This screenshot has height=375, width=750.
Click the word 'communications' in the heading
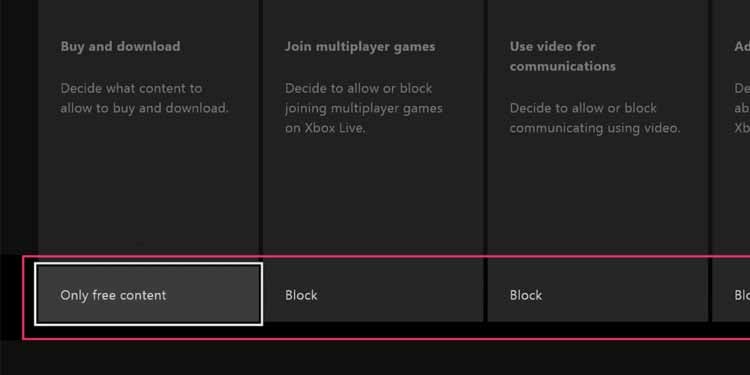point(562,66)
